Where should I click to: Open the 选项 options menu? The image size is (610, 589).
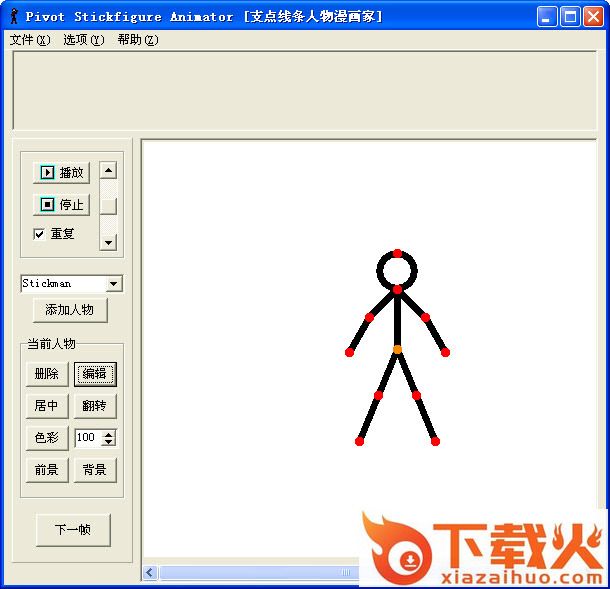(x=84, y=40)
